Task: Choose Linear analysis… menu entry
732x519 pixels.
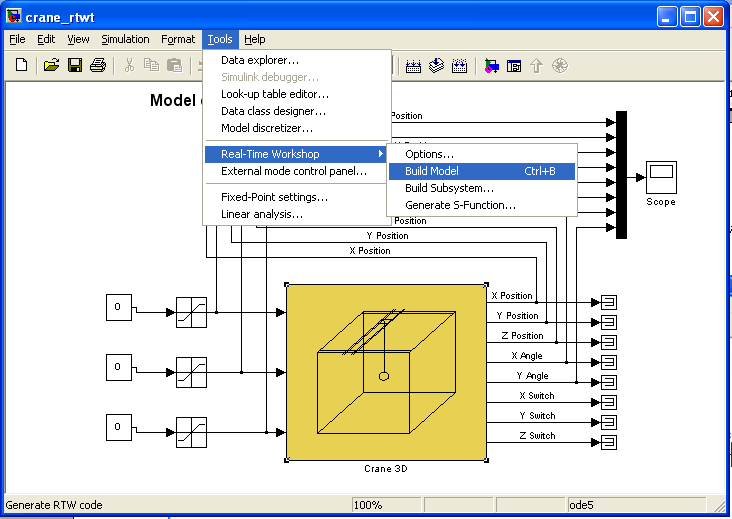Action: click(x=296, y=214)
